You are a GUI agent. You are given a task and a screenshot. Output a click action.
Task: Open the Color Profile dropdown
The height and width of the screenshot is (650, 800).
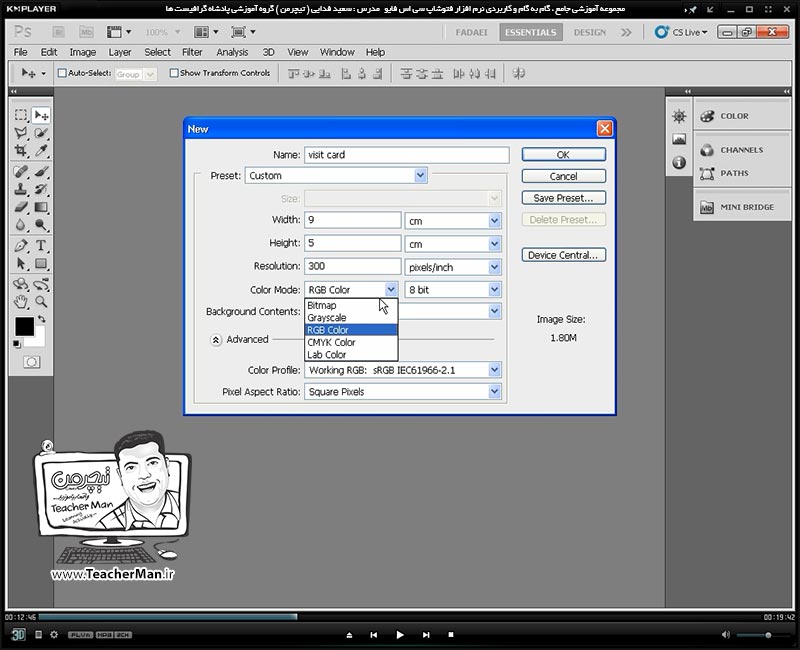(x=403, y=370)
